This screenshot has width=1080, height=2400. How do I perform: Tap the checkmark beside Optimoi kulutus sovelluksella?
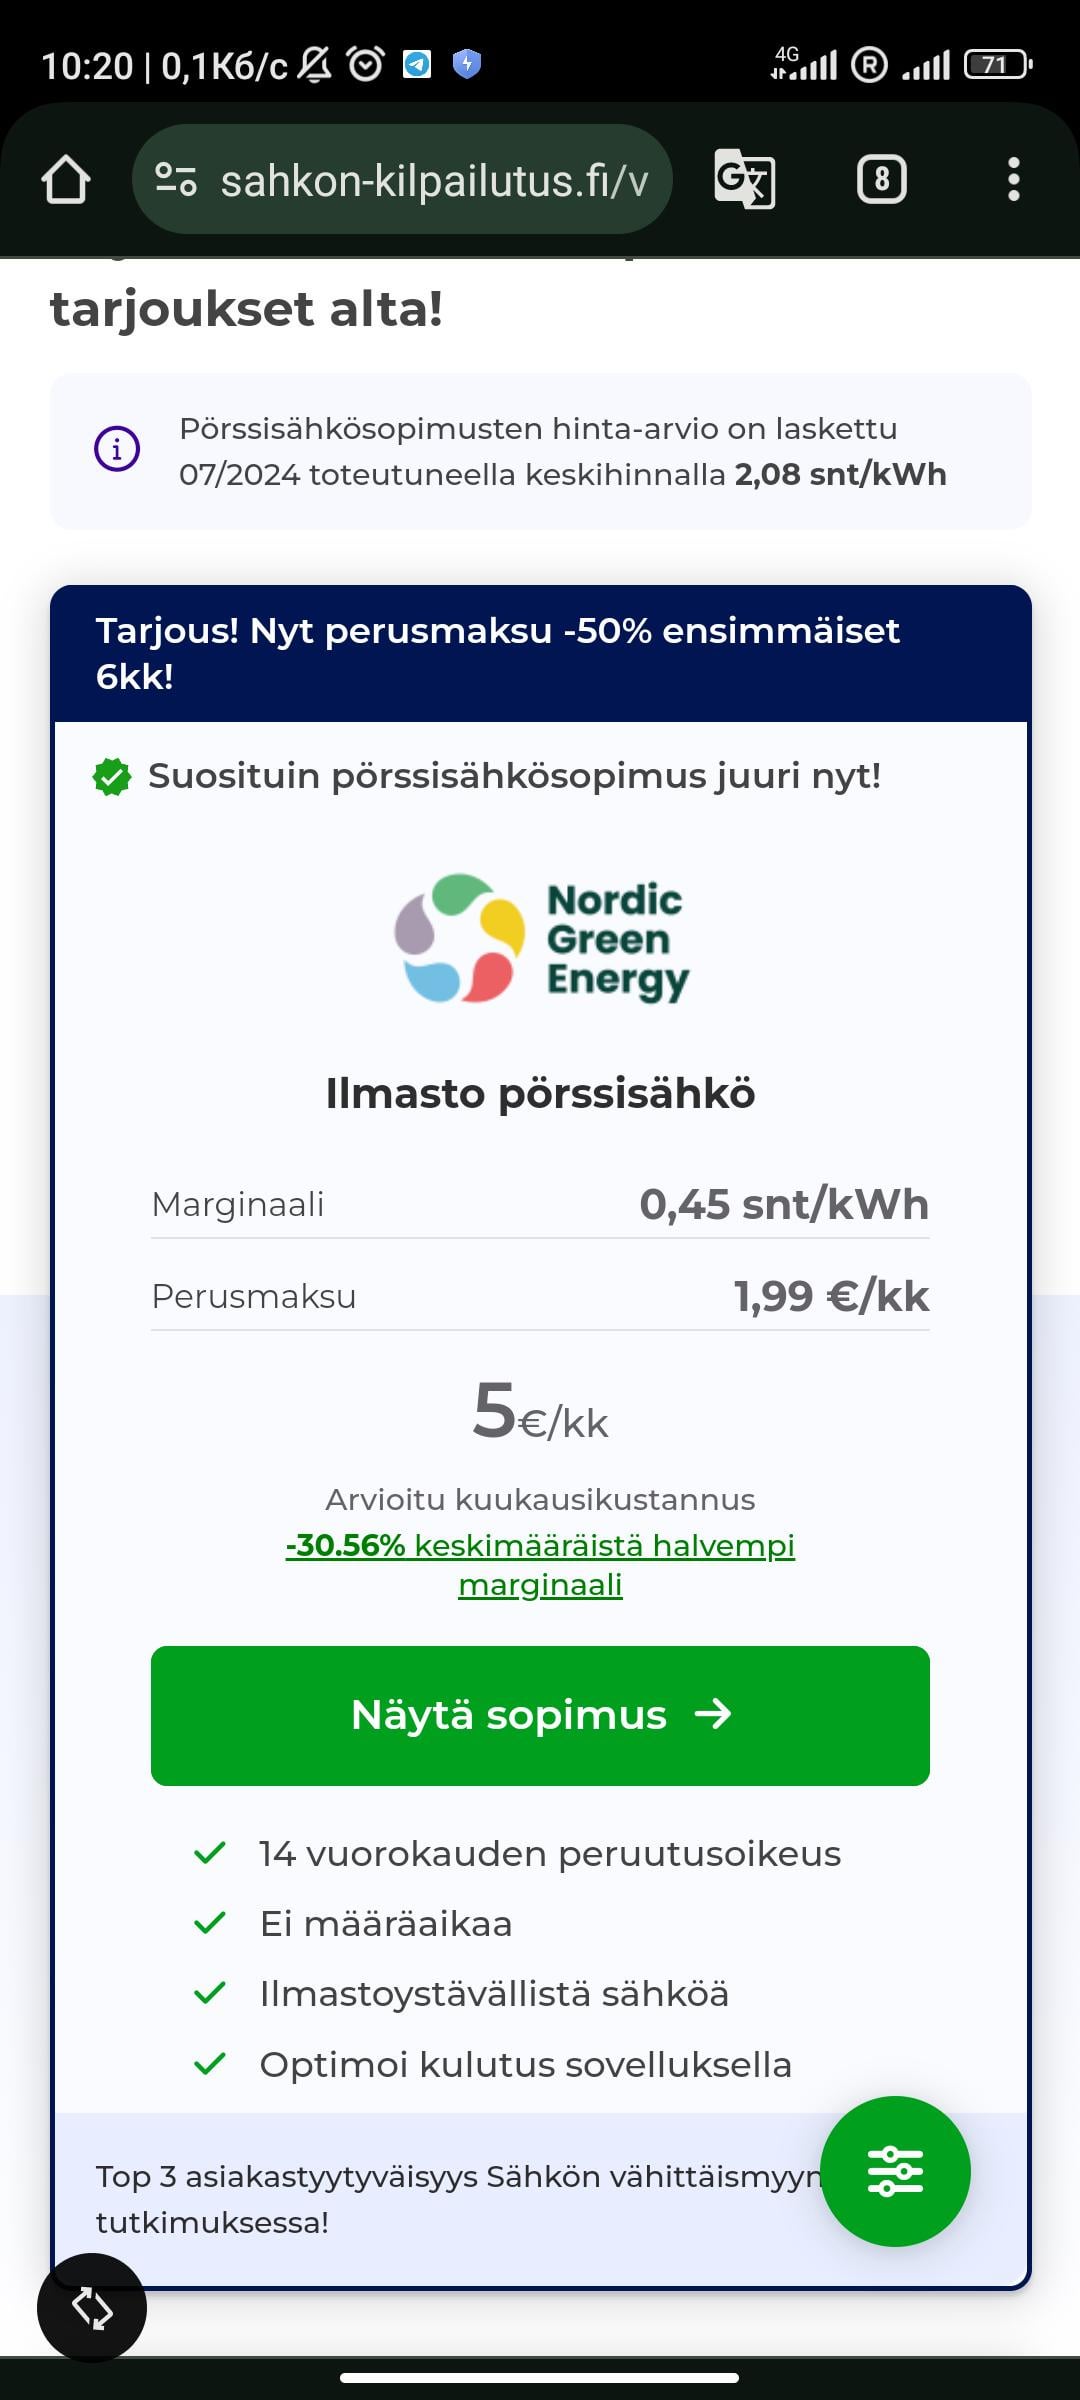coord(210,2064)
